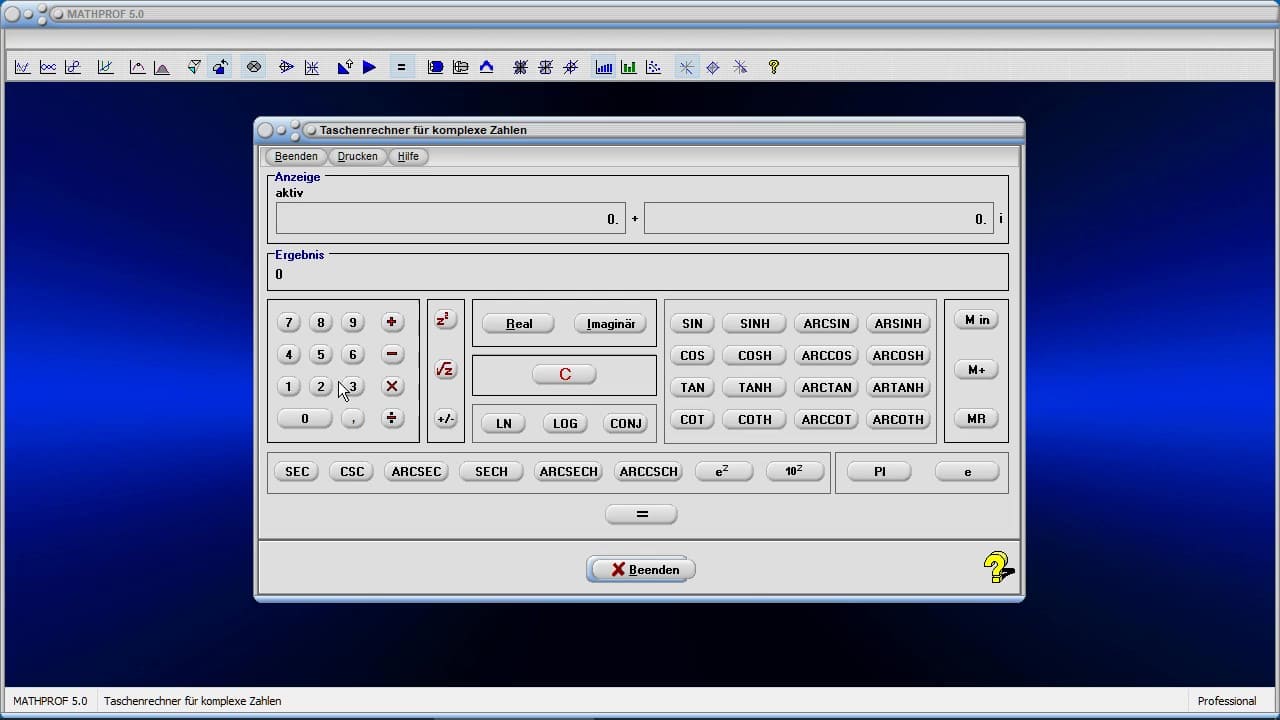Click the COSH function button
This screenshot has height=720, width=1280.
(x=755, y=355)
